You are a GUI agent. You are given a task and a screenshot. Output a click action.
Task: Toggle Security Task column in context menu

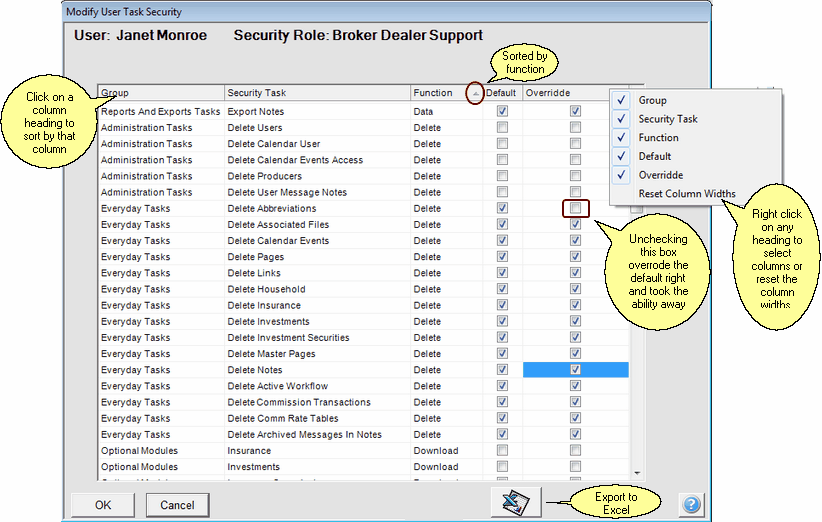[x=695, y=119]
